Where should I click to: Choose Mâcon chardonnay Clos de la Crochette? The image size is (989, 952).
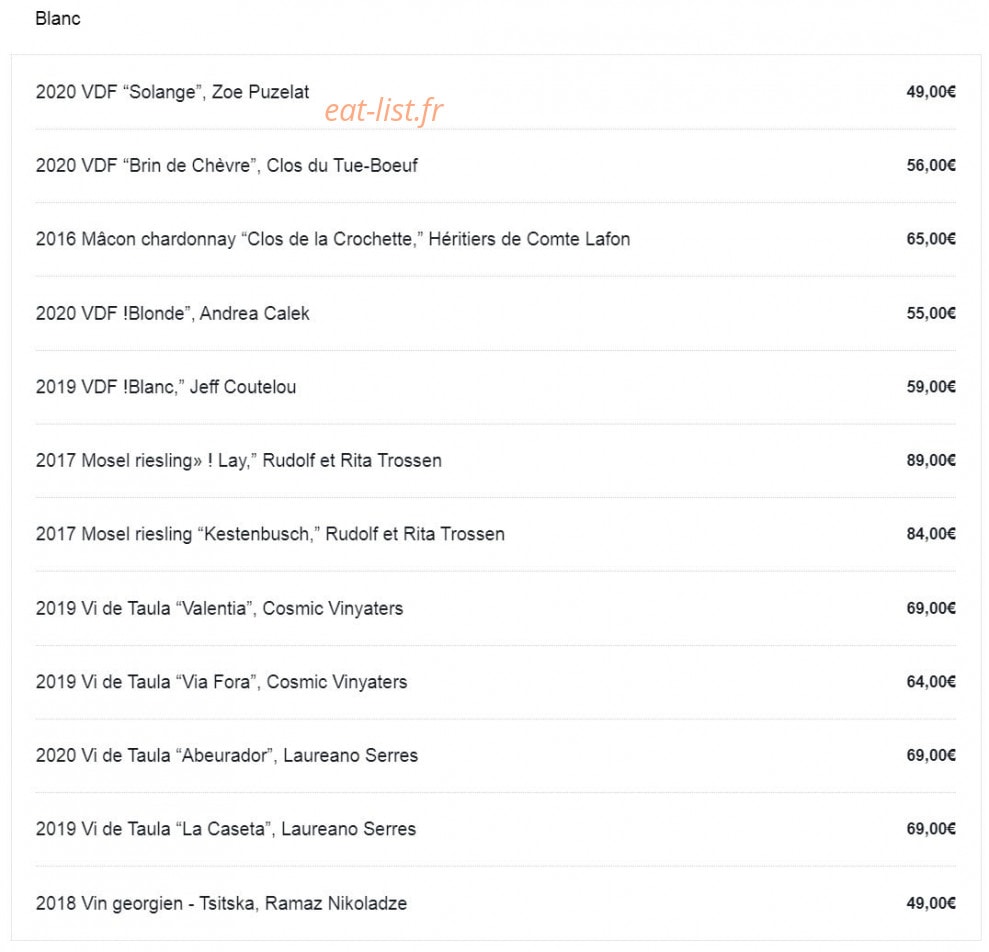tap(496, 240)
